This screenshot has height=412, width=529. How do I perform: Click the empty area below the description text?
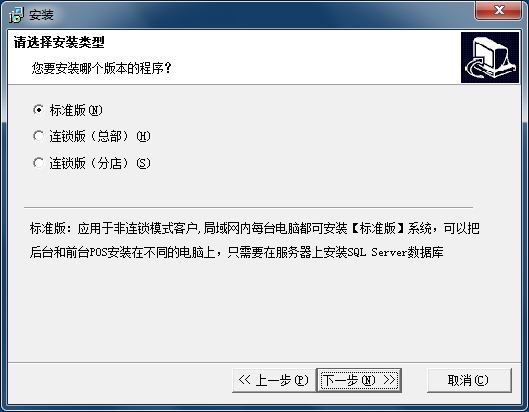(263, 310)
